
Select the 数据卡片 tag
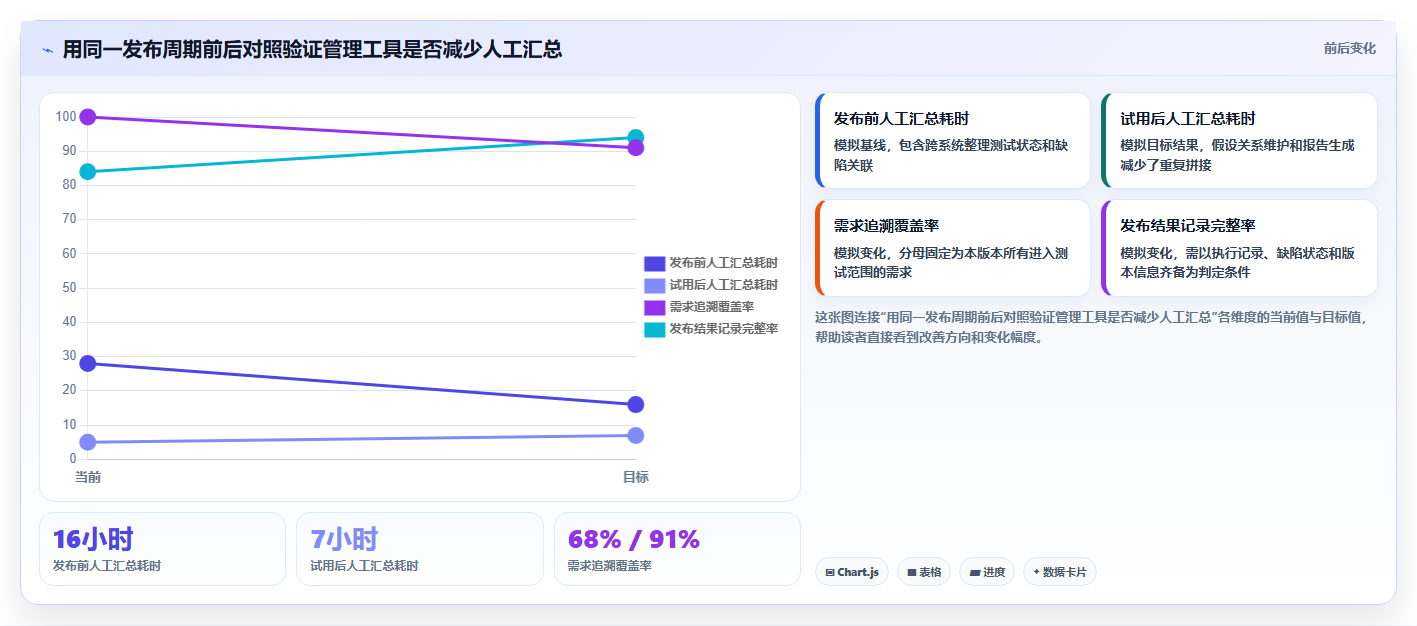coord(1060,572)
